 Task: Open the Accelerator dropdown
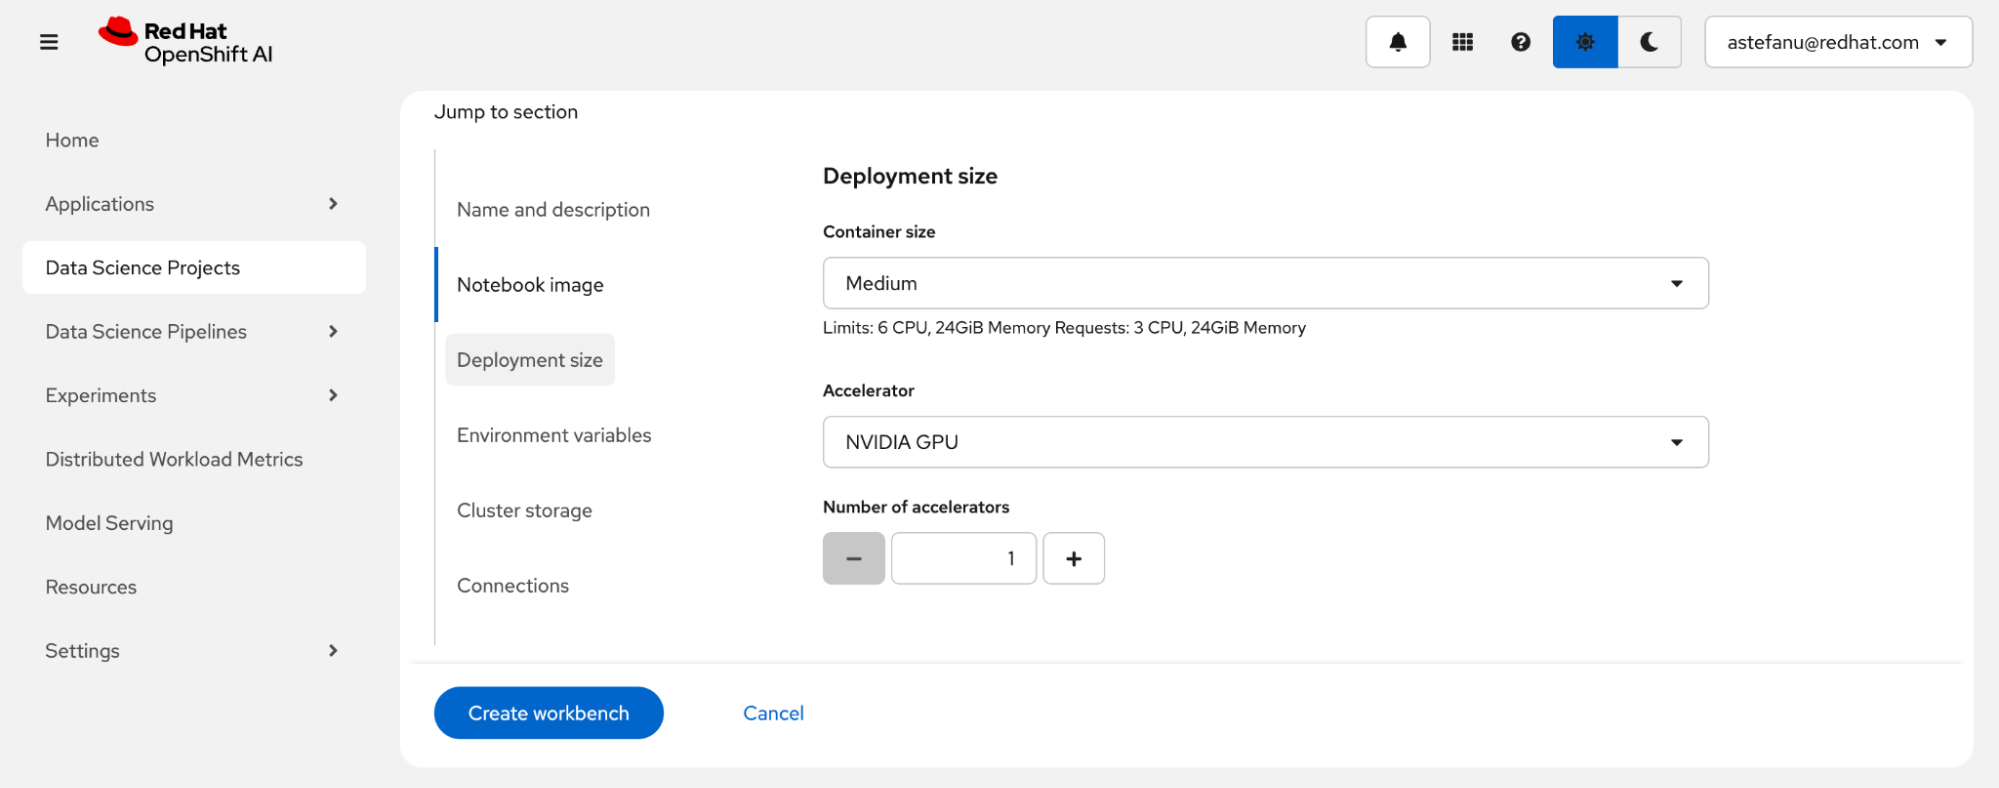(x=1264, y=442)
